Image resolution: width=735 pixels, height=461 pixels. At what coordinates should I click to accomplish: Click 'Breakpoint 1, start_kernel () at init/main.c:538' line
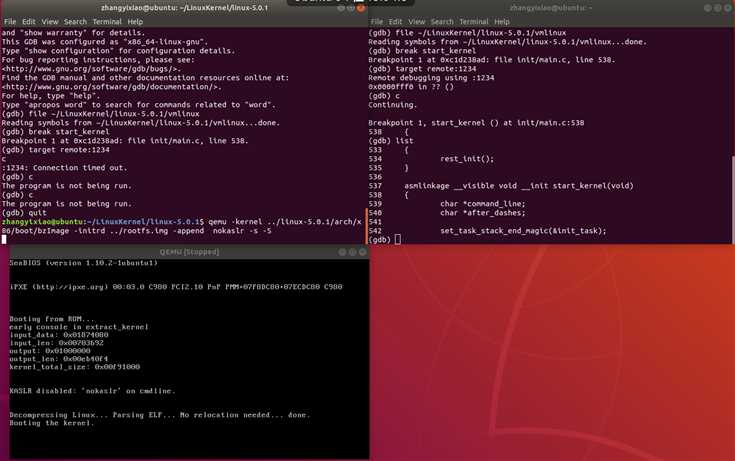click(476, 123)
